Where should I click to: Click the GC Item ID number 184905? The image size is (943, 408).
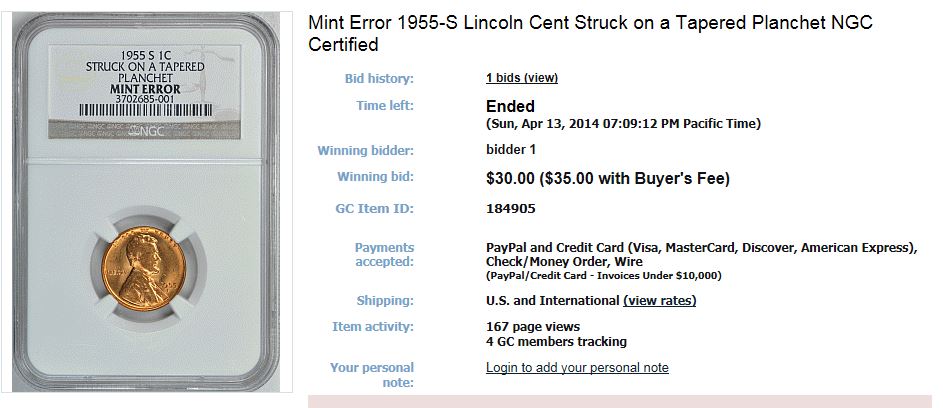pos(511,209)
